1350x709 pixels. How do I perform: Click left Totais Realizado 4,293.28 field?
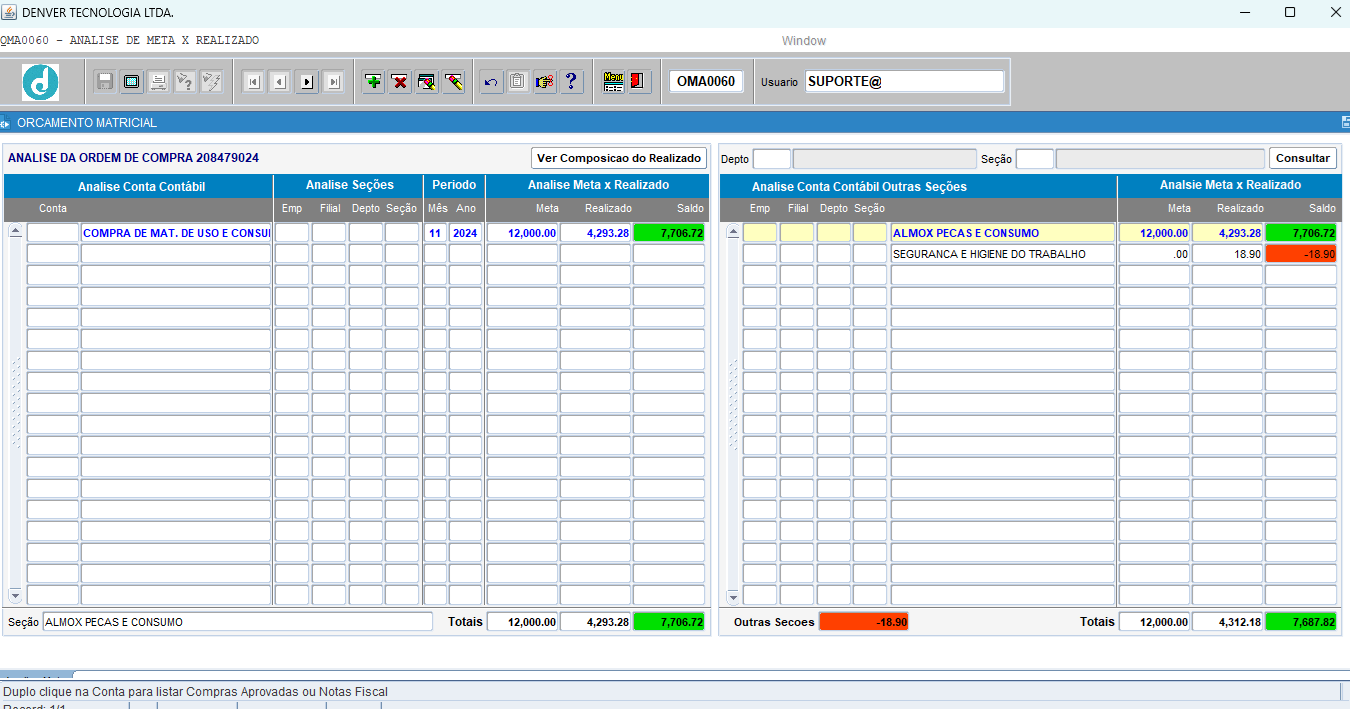click(595, 622)
